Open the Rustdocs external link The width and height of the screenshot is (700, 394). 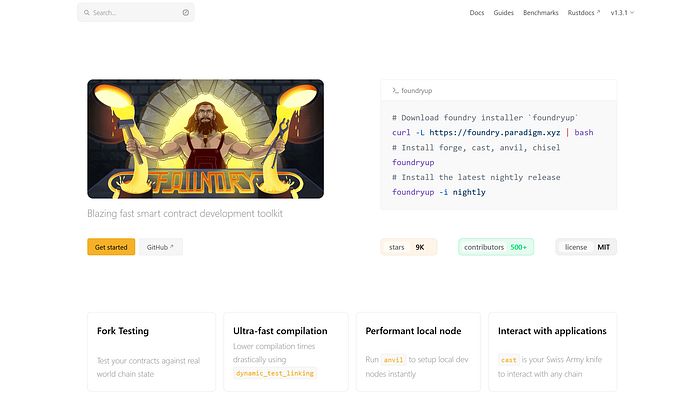(x=584, y=12)
